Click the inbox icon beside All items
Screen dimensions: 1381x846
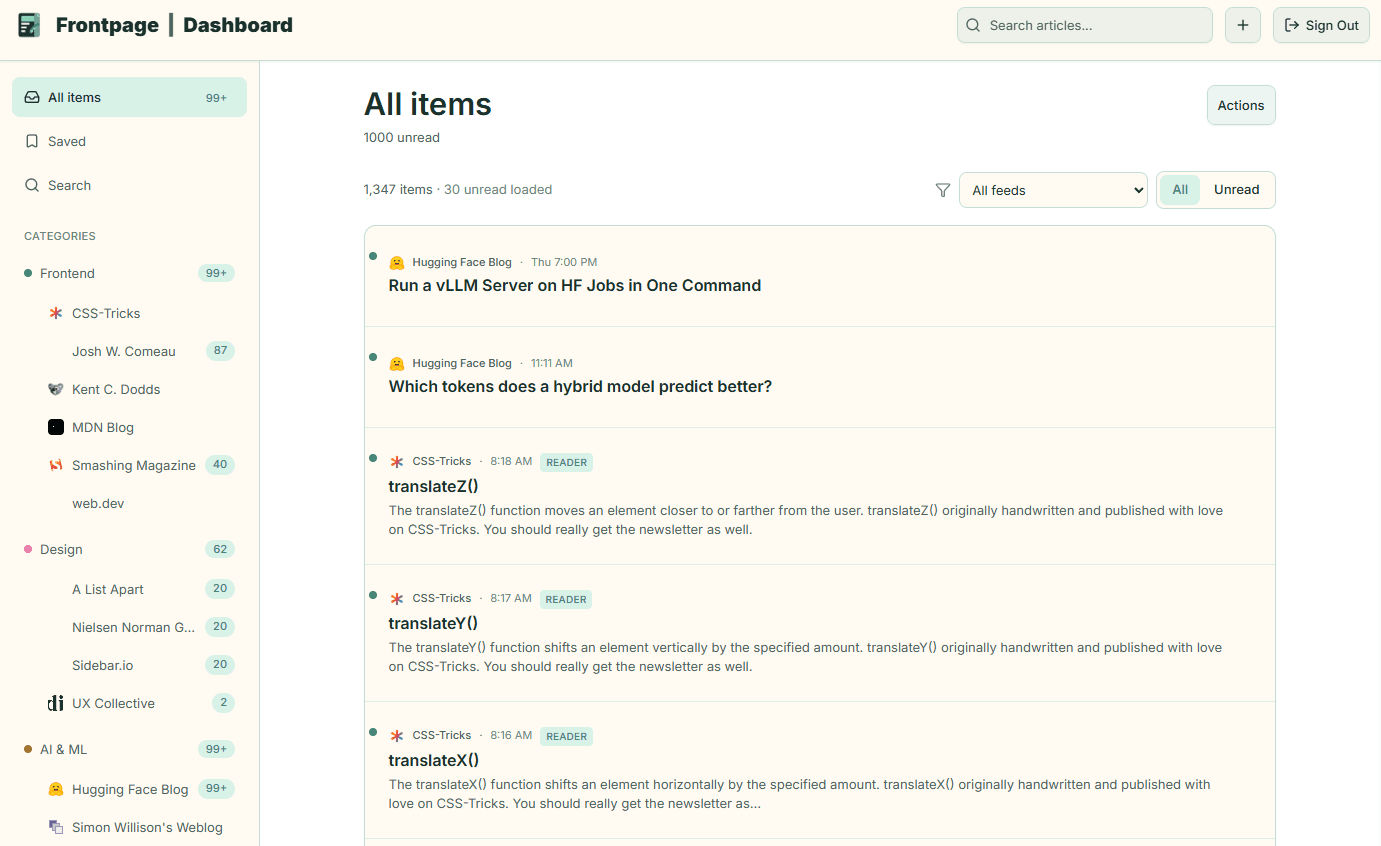(32, 97)
